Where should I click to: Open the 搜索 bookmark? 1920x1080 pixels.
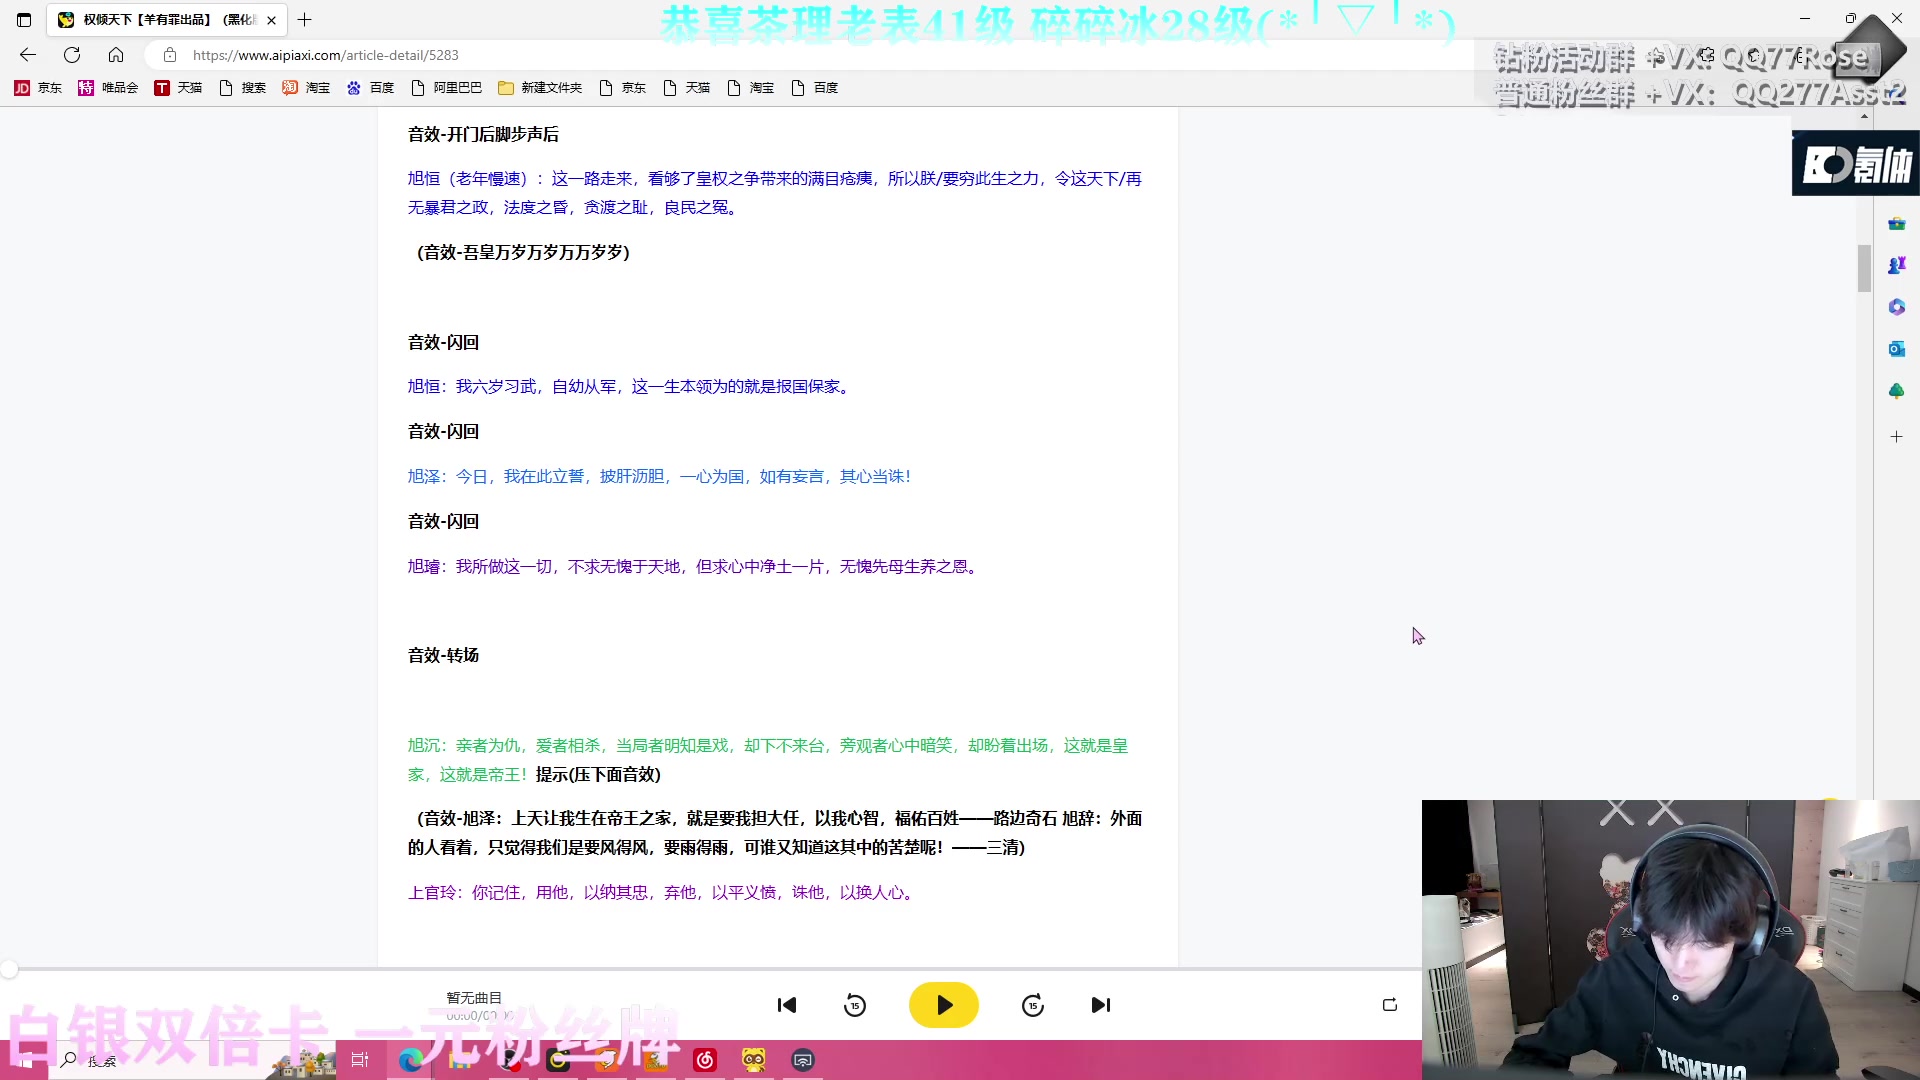tap(243, 88)
